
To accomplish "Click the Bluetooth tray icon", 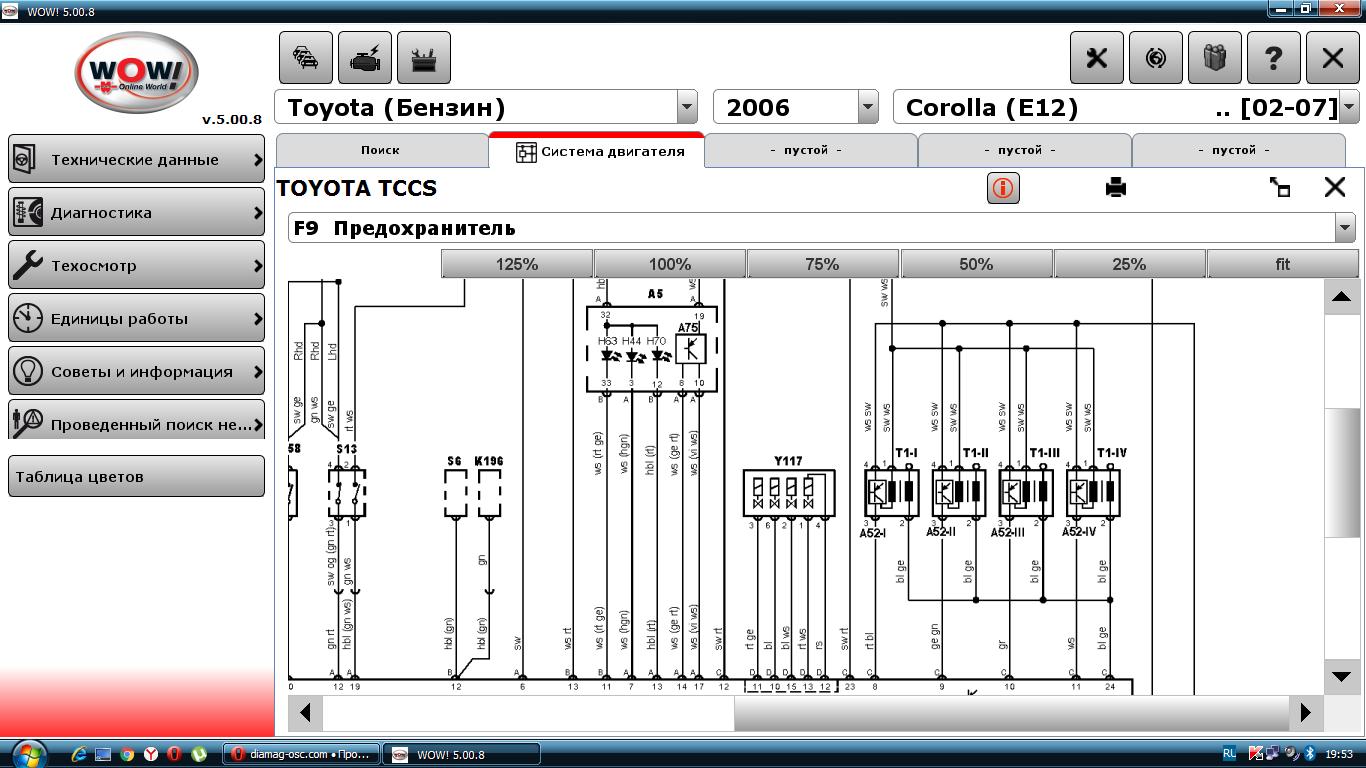I will coord(1310,754).
